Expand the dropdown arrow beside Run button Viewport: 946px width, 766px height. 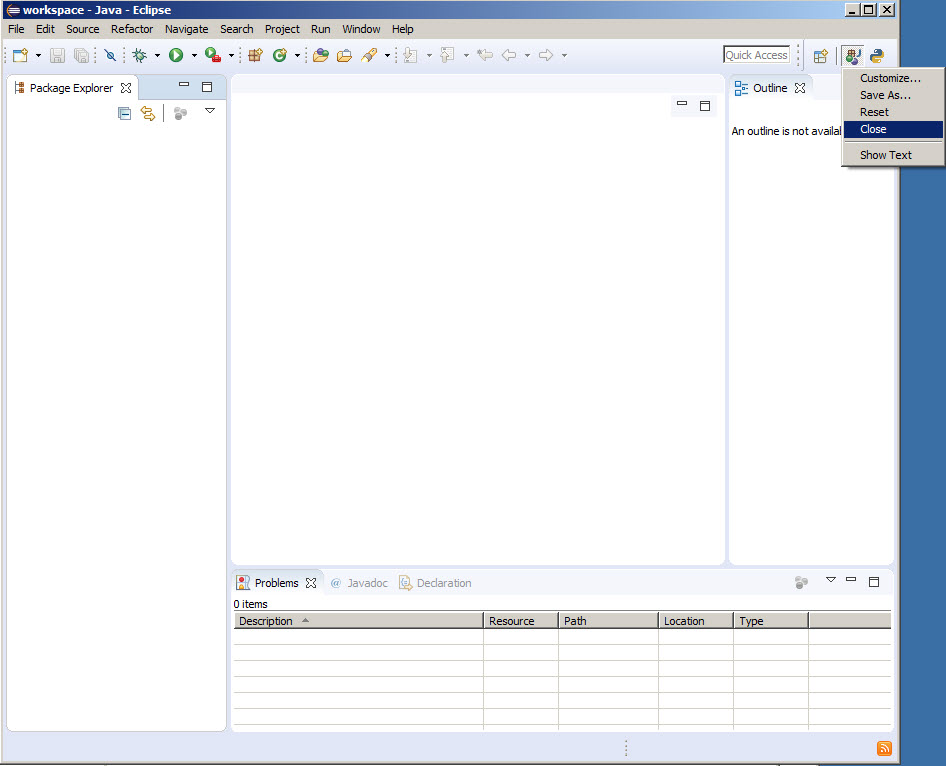pos(194,56)
